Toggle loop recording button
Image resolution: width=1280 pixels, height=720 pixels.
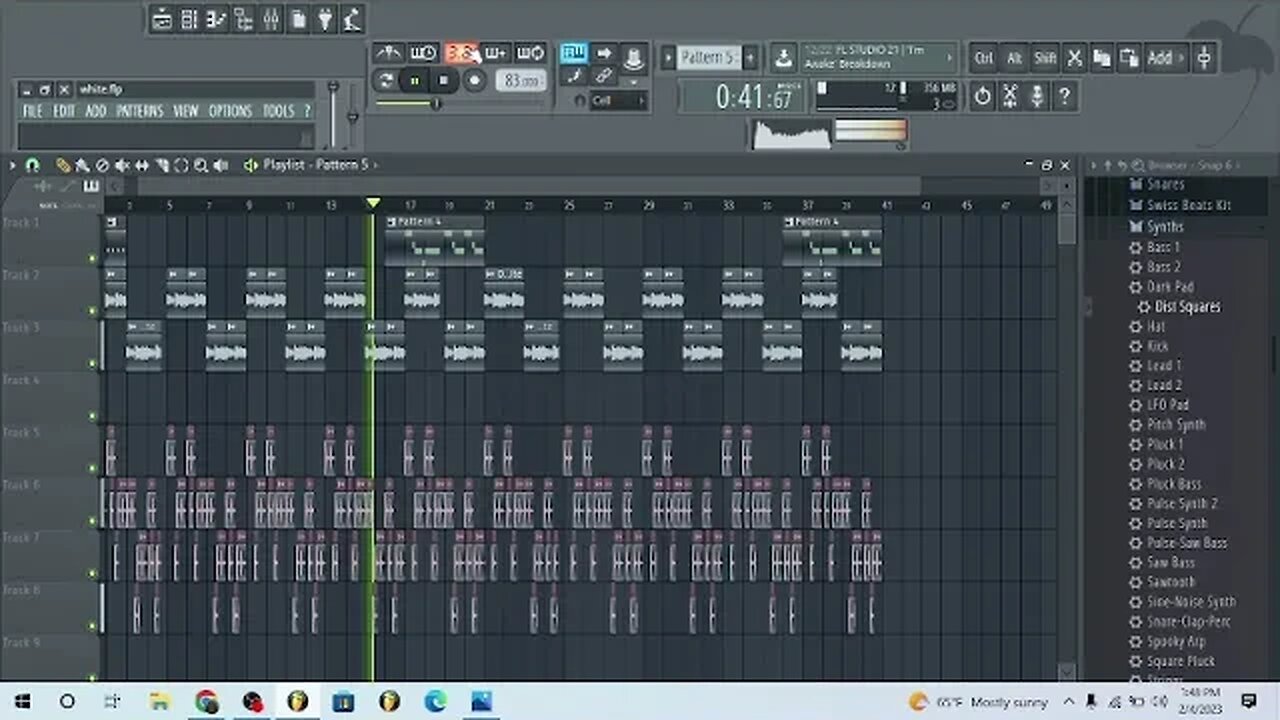tap(531, 52)
